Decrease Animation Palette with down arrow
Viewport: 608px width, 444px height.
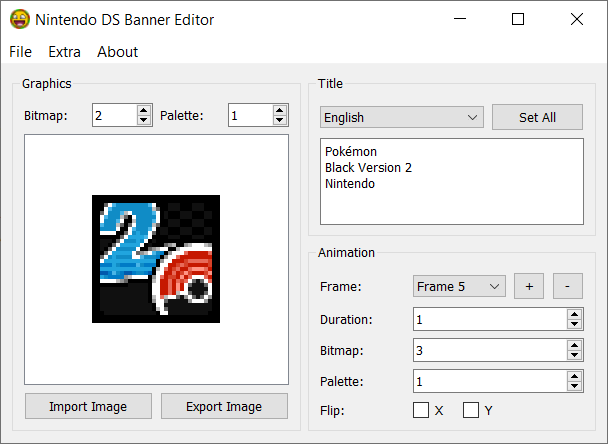click(x=574, y=386)
